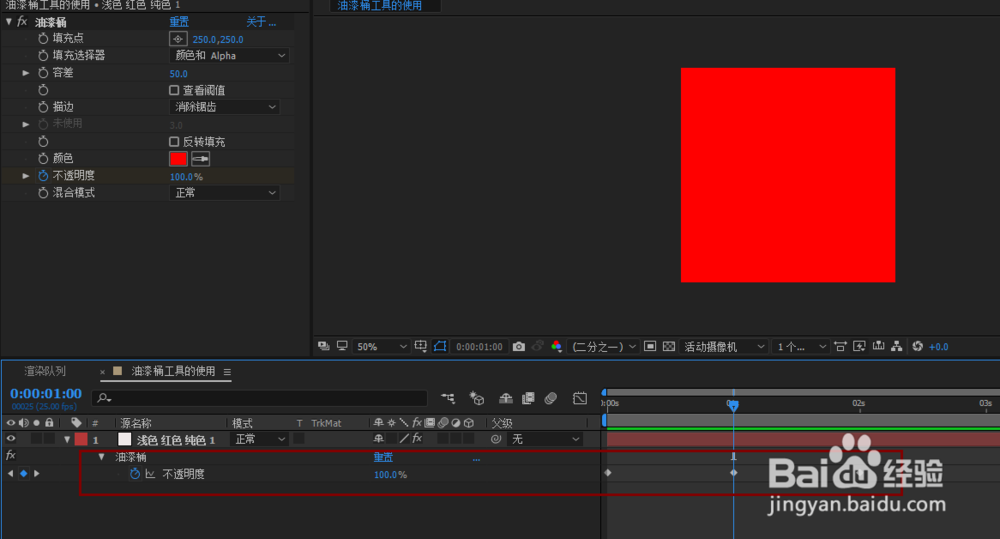Viewport: 1000px width, 539px height.
Task: Go to next keyframe arrow
Action: pos(37,473)
